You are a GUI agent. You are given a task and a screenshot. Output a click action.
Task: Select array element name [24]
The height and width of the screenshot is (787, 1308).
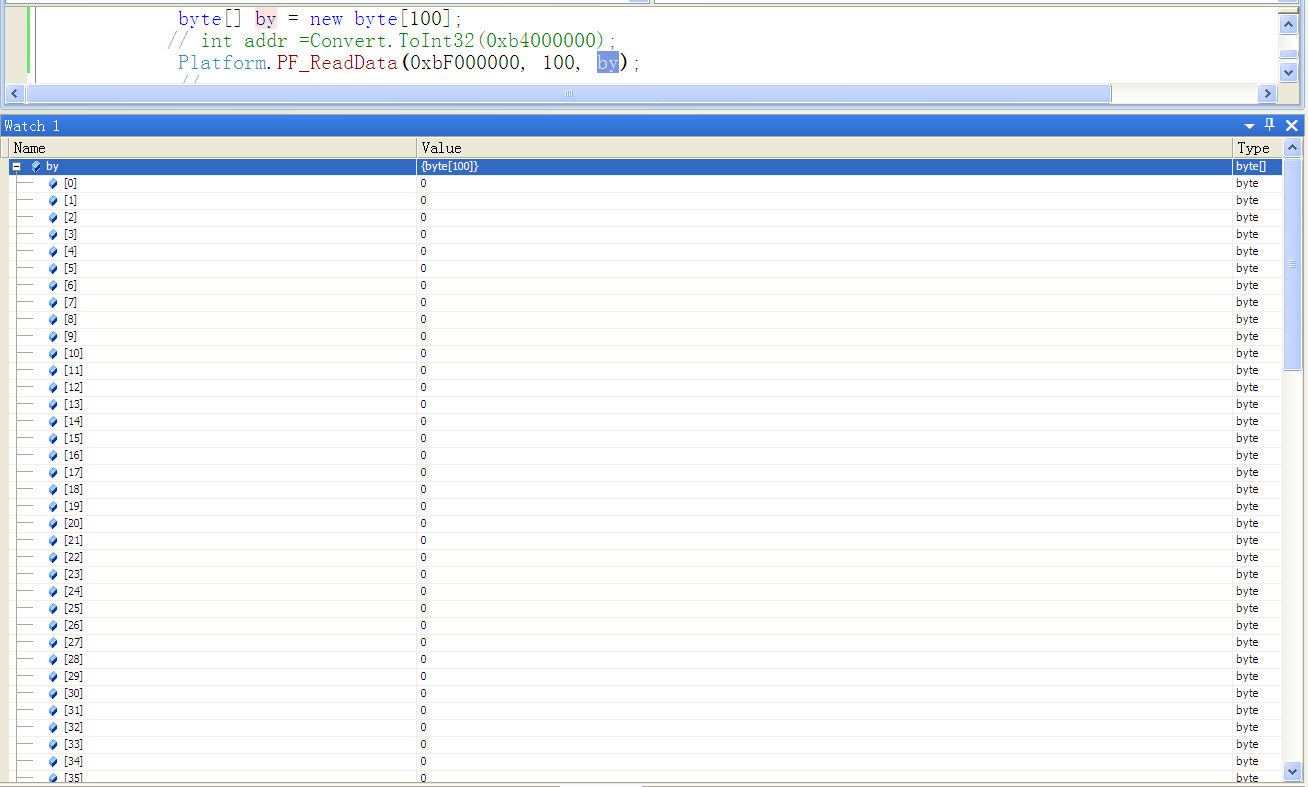coord(73,591)
